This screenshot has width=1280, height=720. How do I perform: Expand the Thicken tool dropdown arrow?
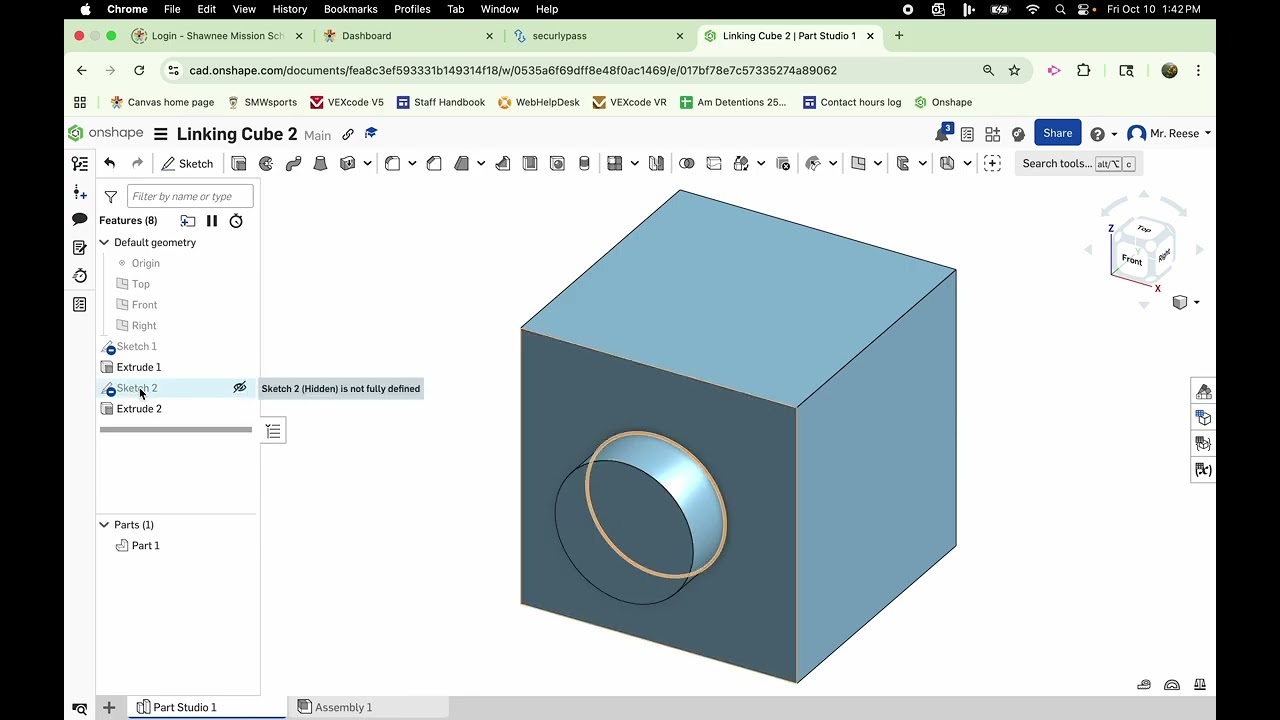point(367,163)
